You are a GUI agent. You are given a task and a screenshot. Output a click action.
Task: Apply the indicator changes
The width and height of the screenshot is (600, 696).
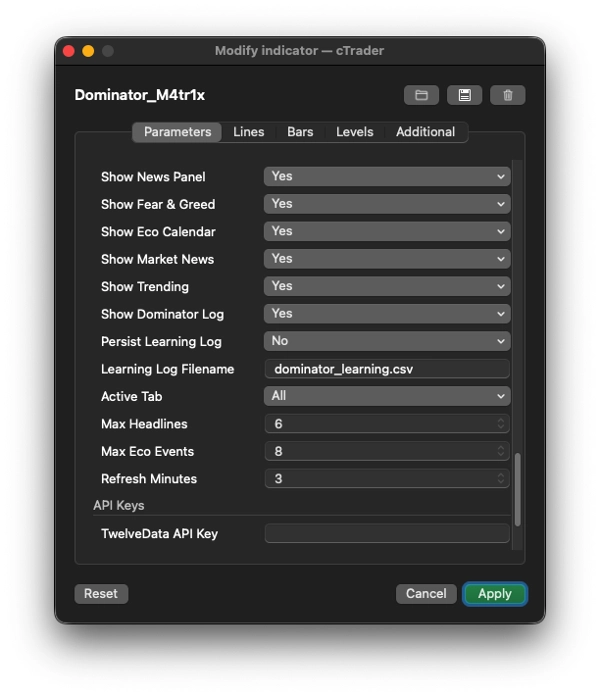495,593
